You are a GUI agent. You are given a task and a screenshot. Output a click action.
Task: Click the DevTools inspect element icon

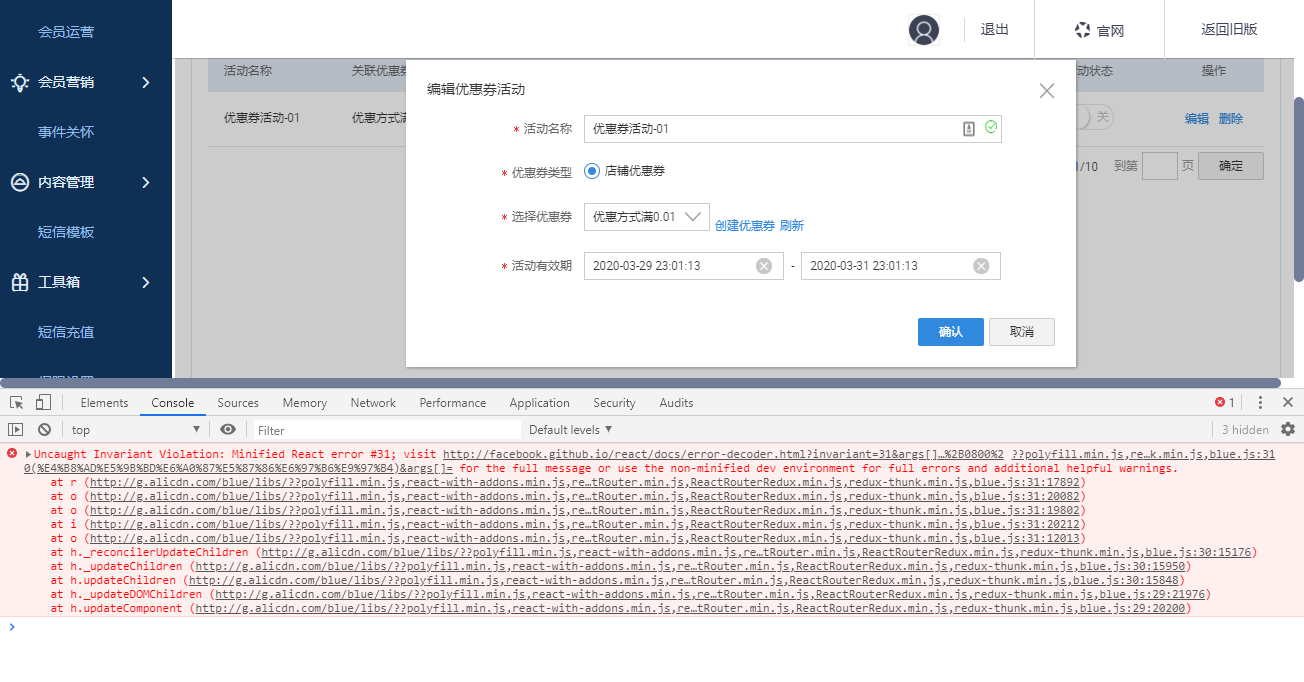coord(17,402)
